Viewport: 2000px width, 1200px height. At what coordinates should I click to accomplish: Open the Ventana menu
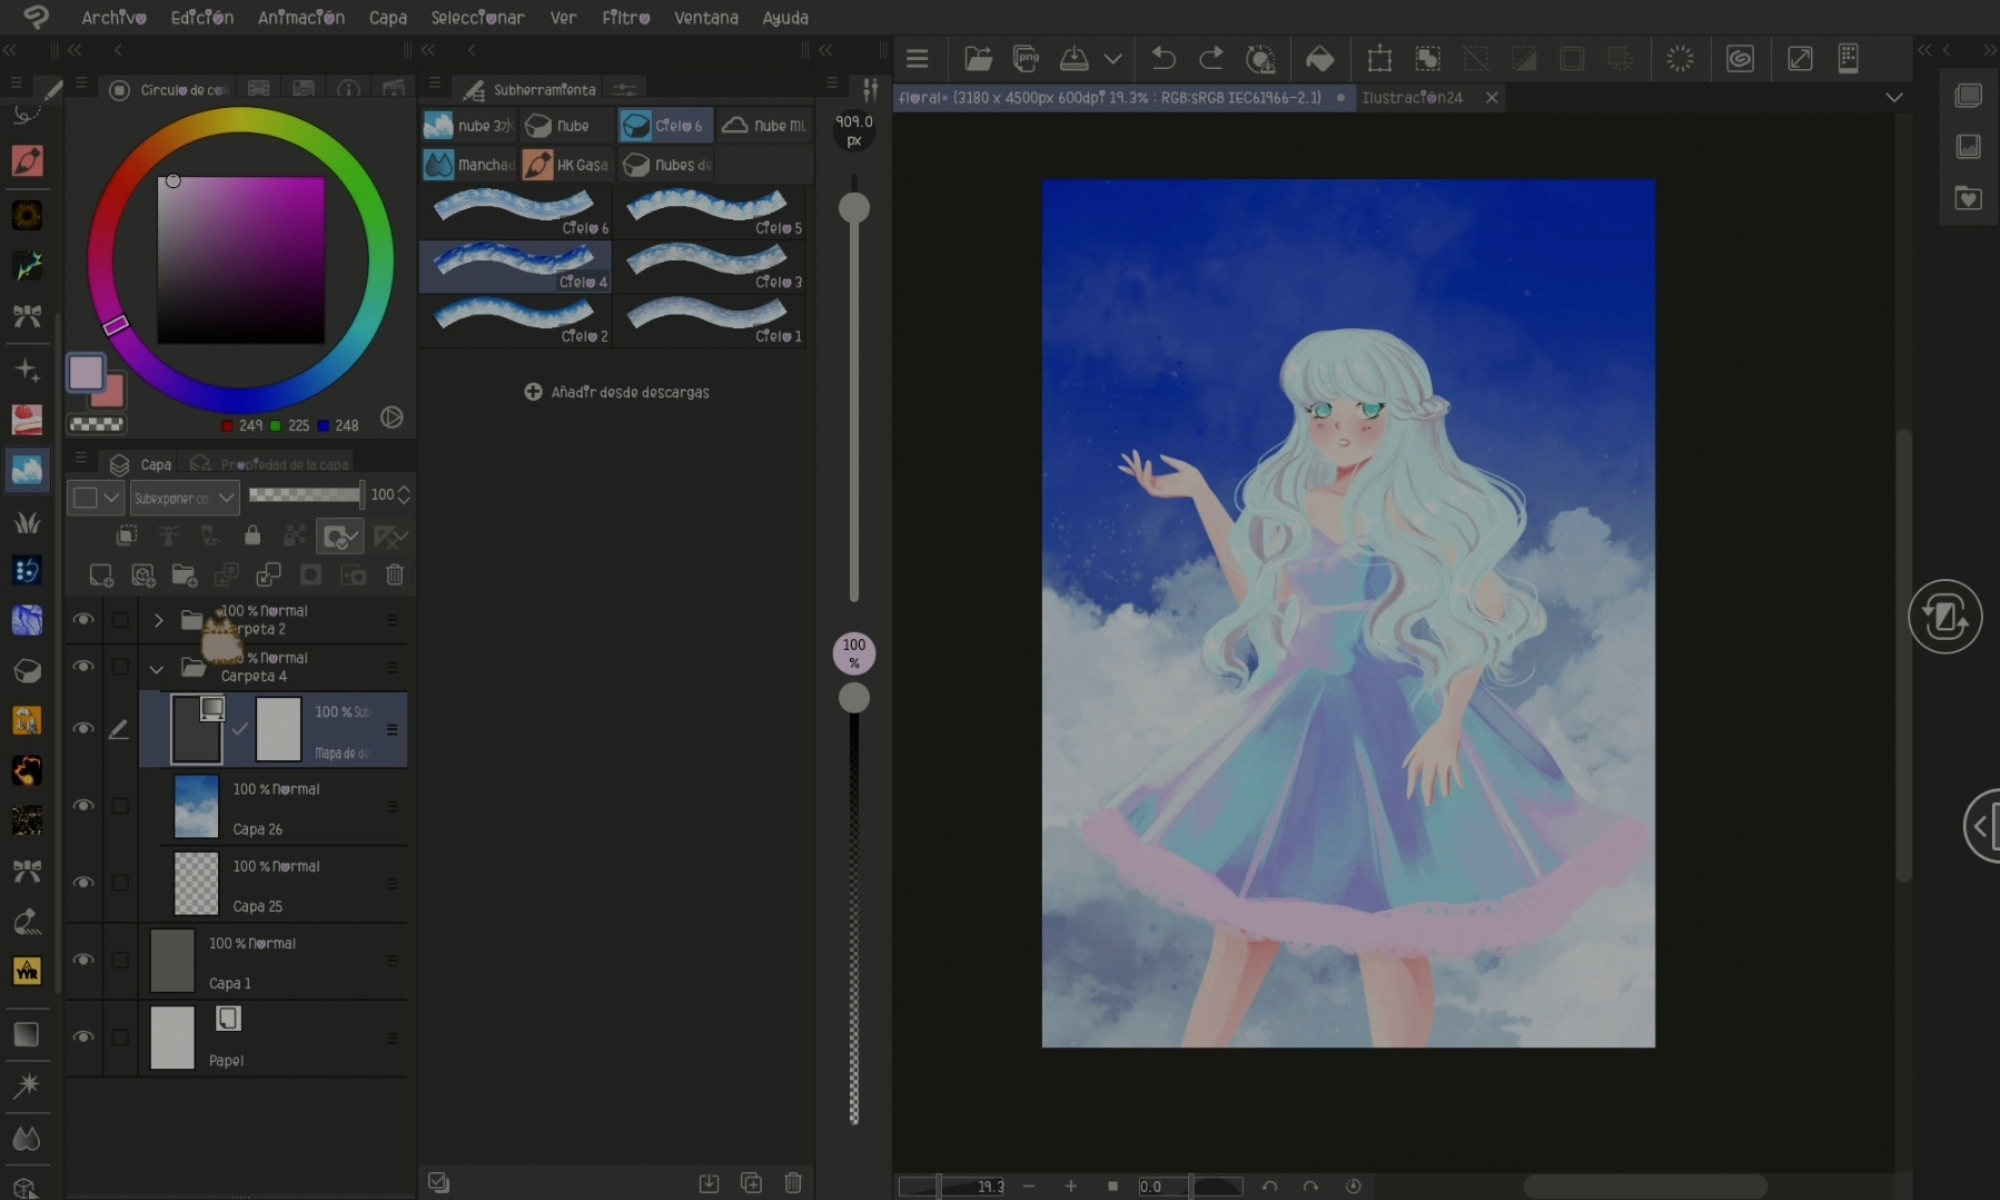click(x=706, y=17)
